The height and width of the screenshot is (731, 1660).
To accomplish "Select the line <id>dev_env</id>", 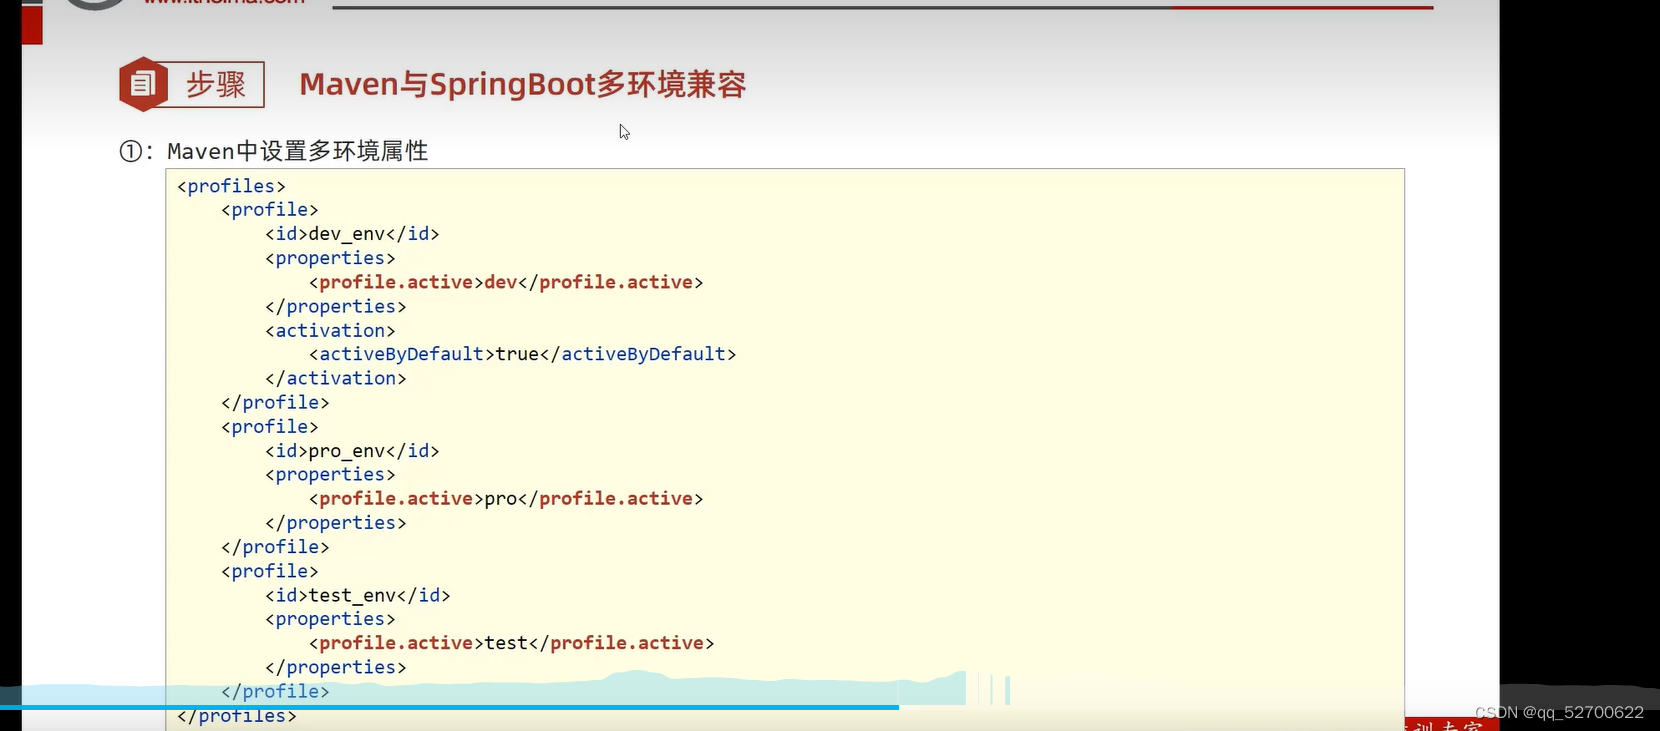I will click(x=352, y=234).
